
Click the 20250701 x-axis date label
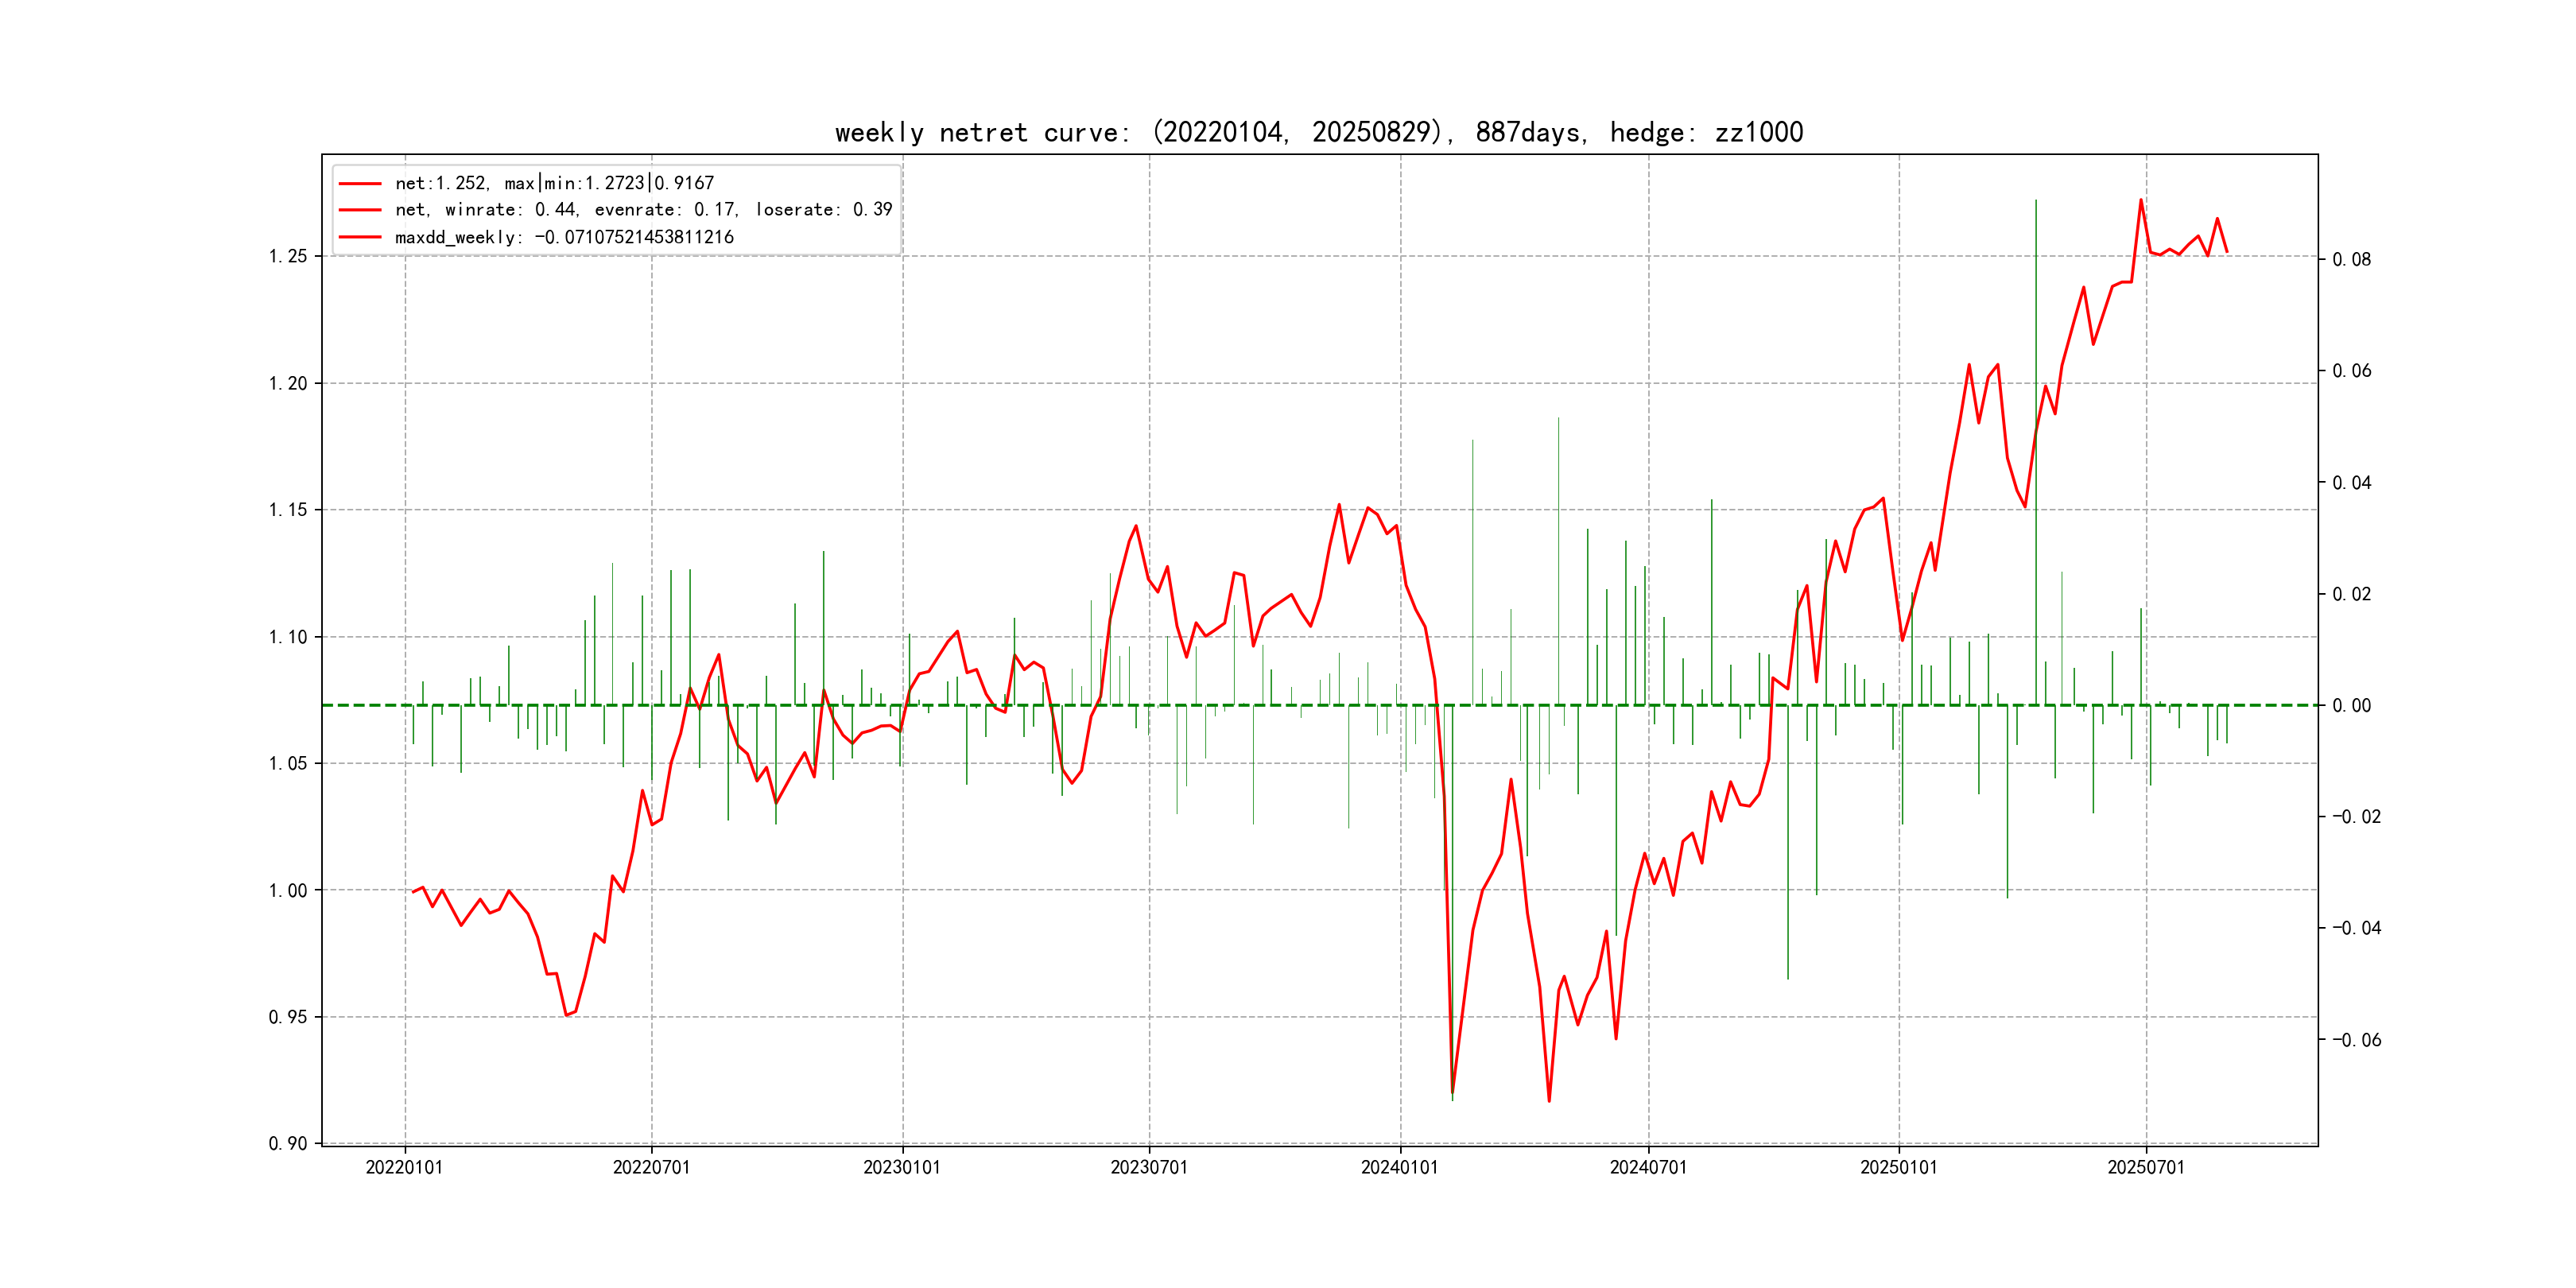(x=2146, y=1167)
